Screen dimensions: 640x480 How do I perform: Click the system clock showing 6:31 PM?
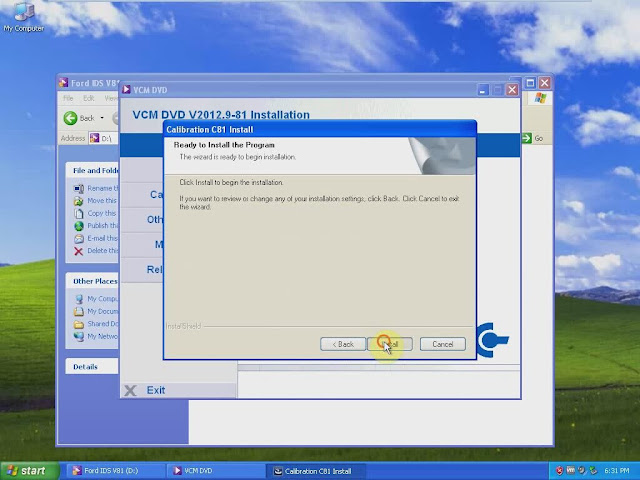[x=616, y=471]
